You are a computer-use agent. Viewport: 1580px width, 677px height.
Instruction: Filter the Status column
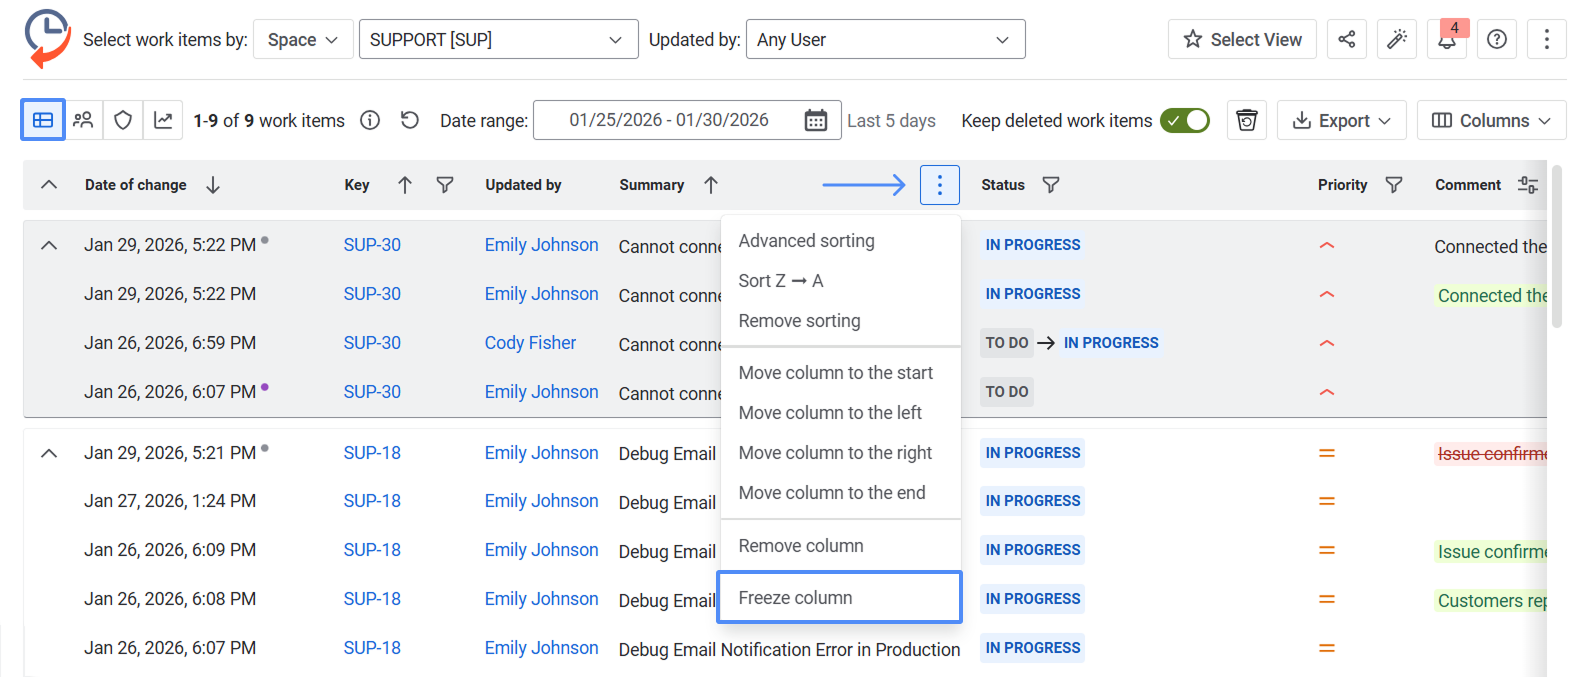click(1051, 185)
